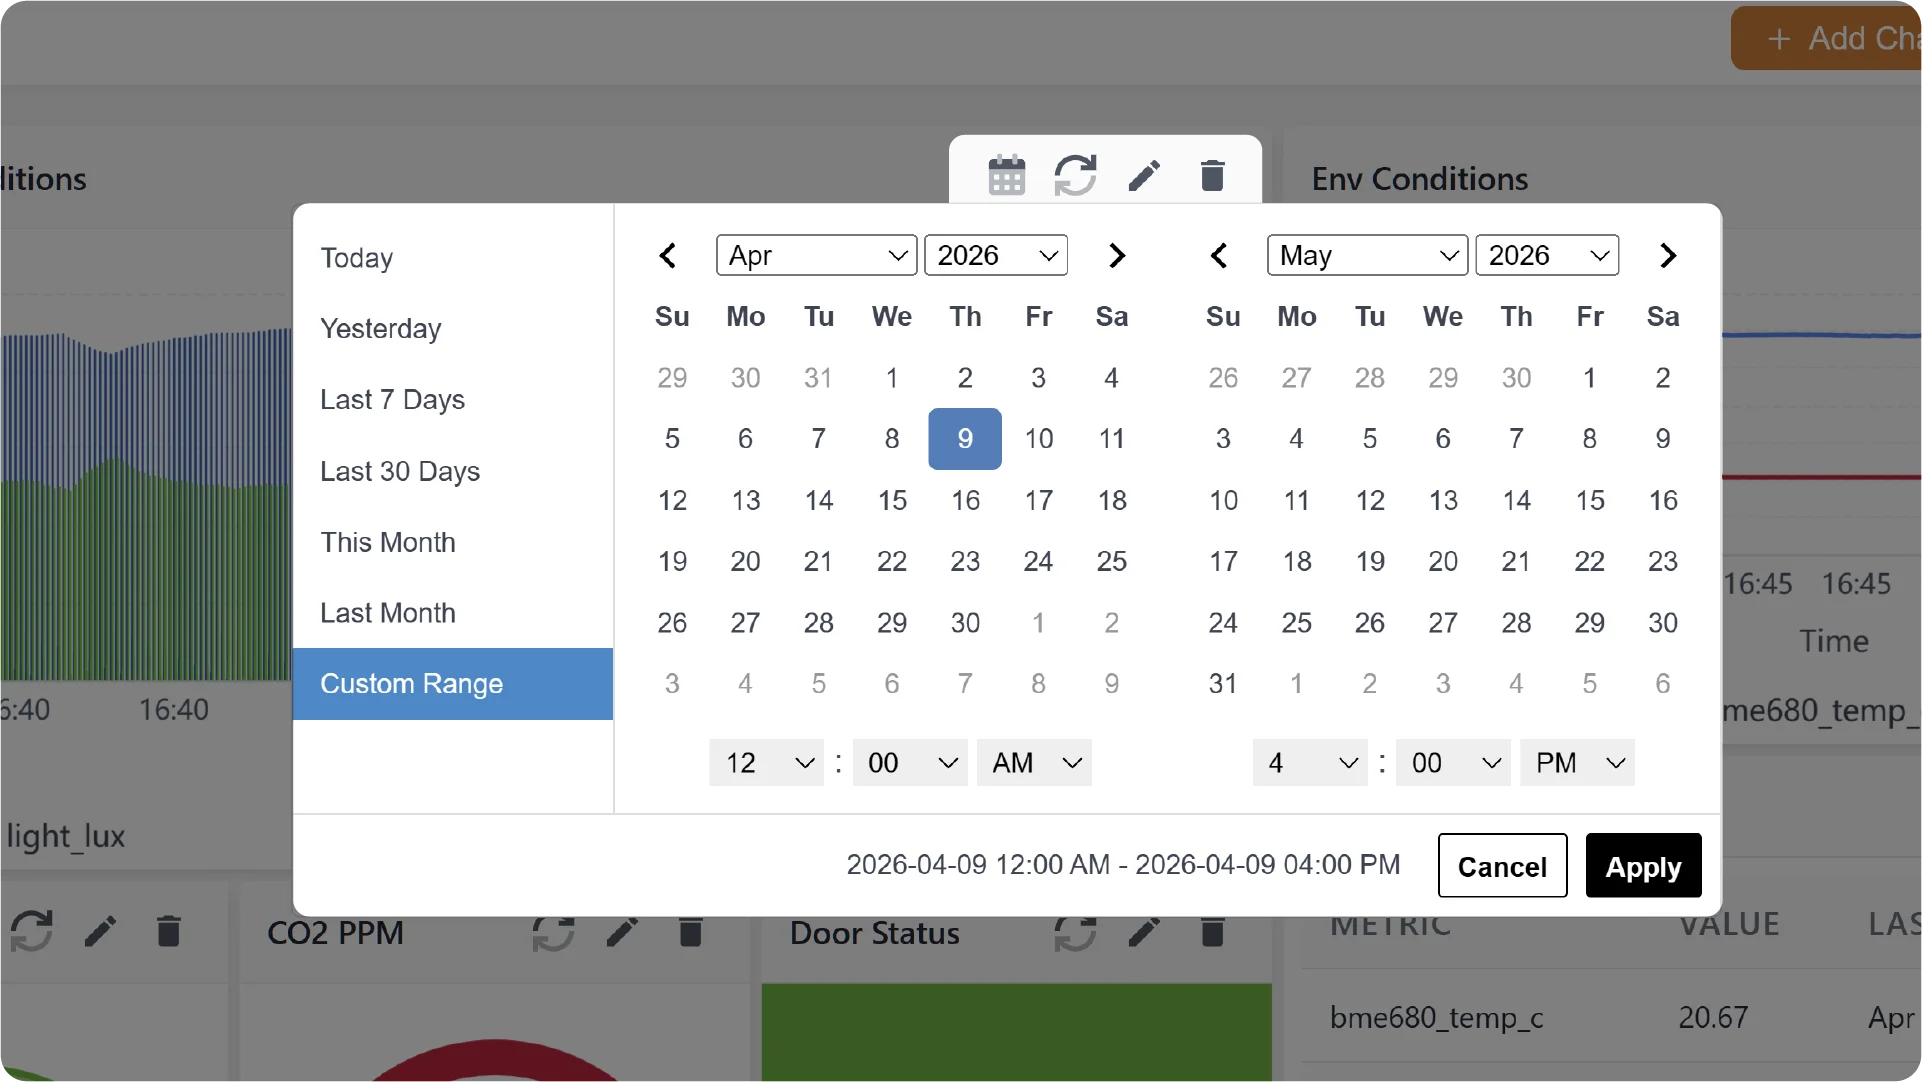
Task: Select Last Month preset
Action: (453, 613)
